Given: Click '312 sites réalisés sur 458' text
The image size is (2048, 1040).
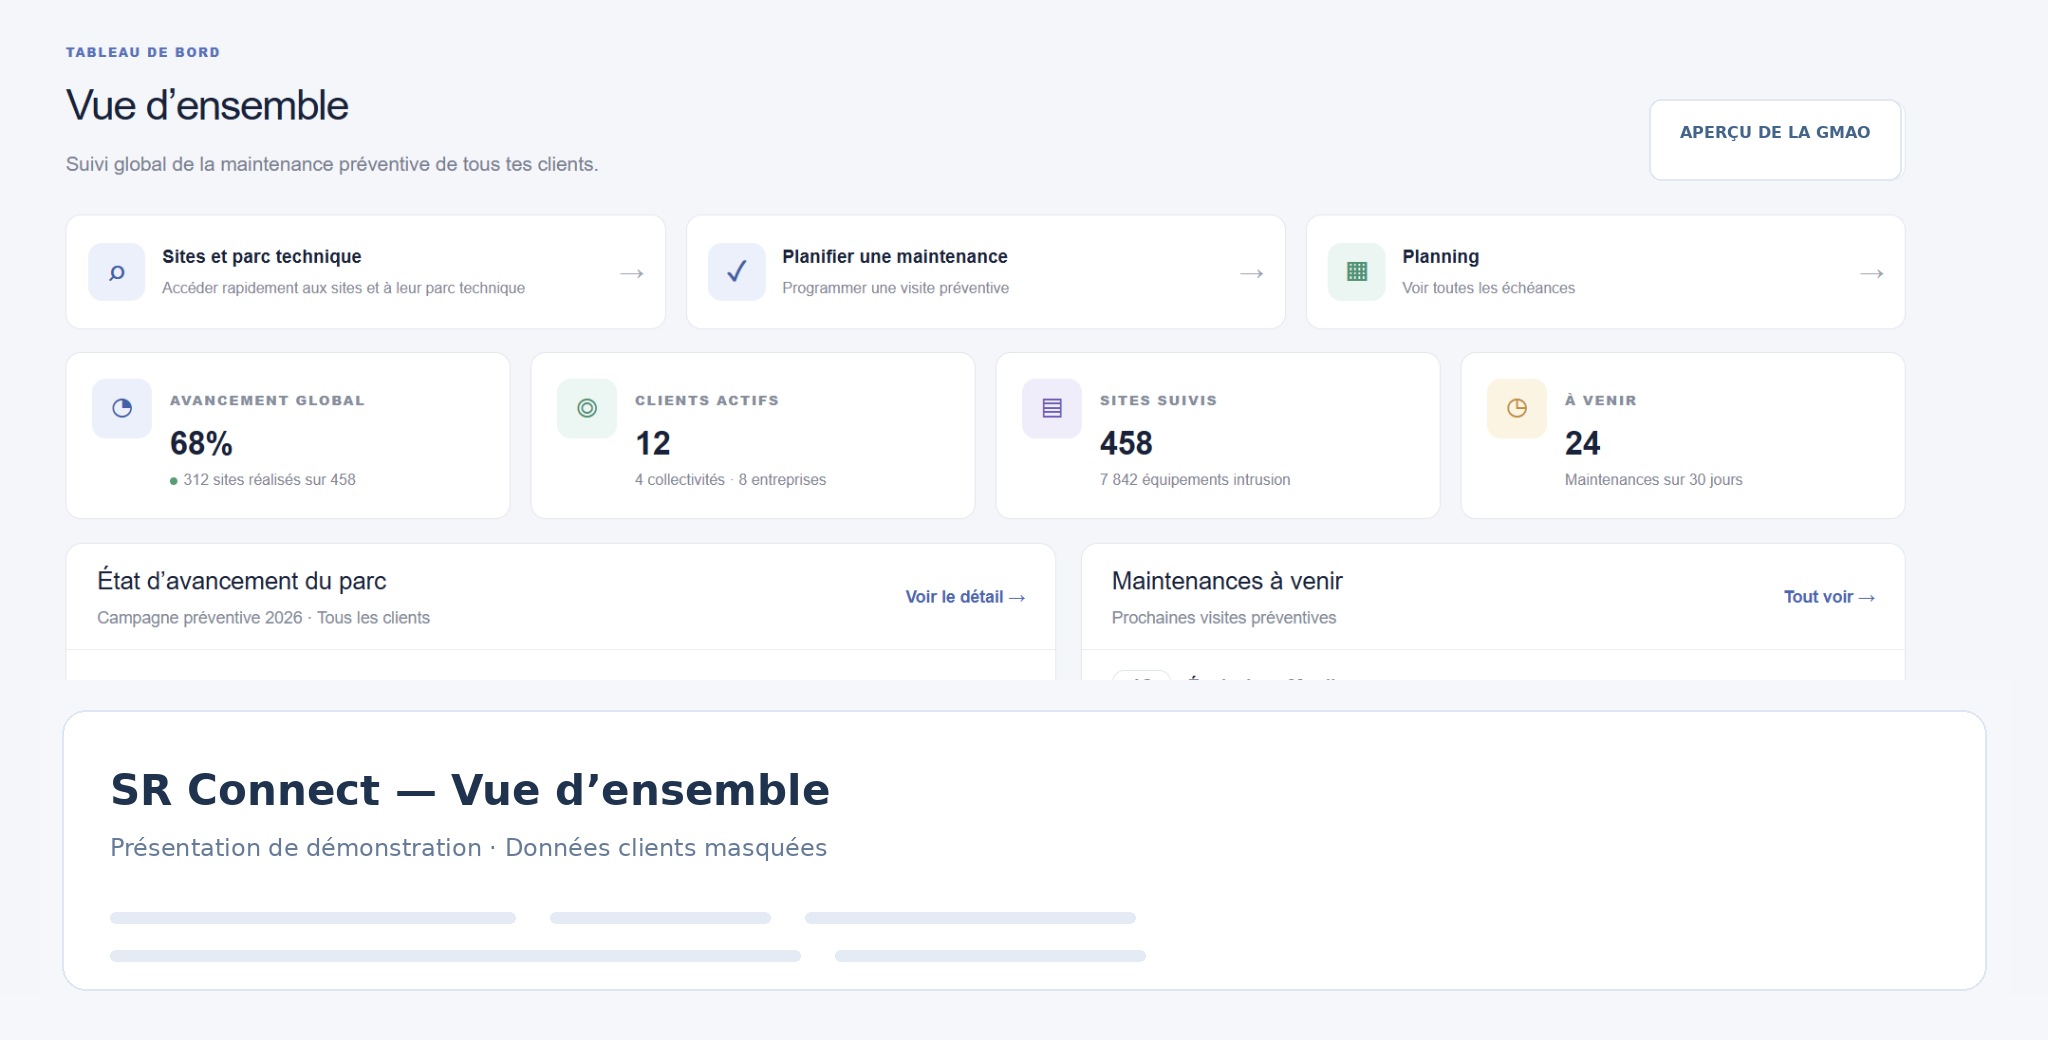Looking at the screenshot, I should [269, 480].
